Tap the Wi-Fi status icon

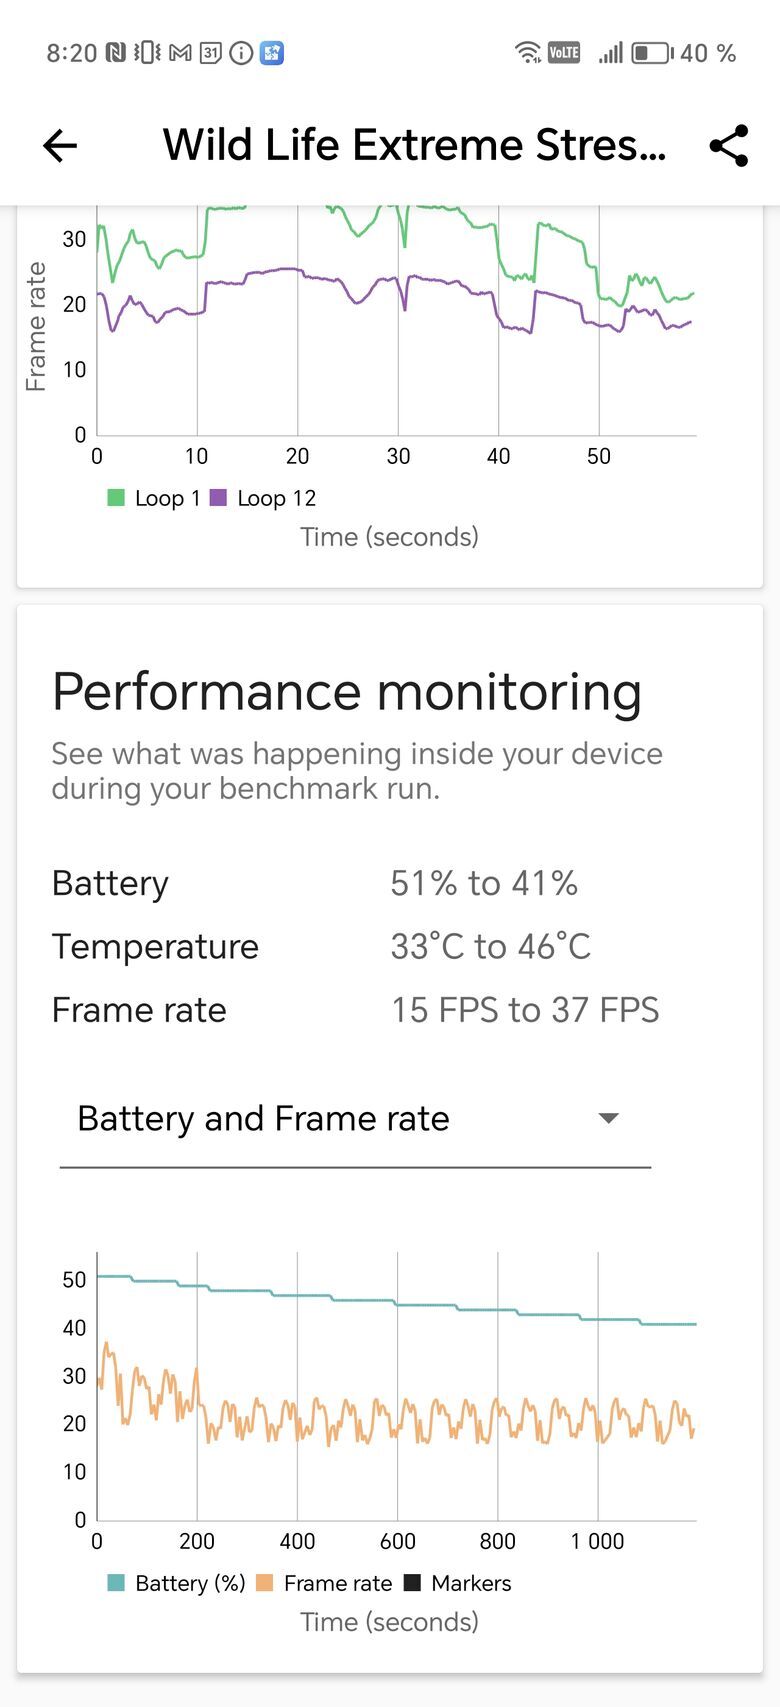[527, 53]
